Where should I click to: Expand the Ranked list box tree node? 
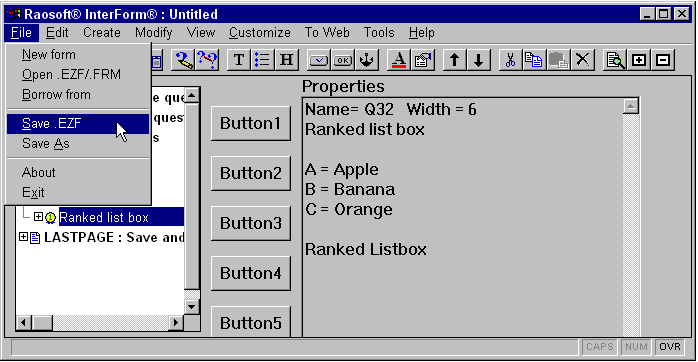[38, 217]
